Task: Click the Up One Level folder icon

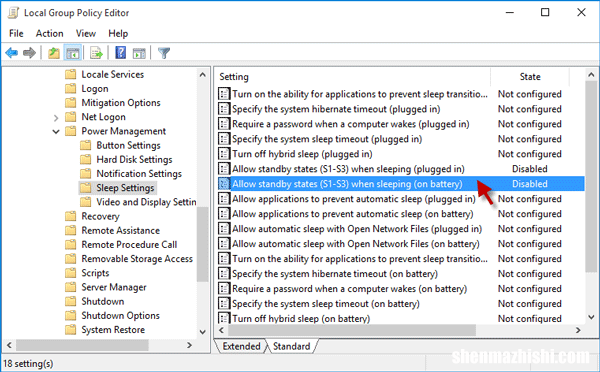Action: click(x=54, y=53)
